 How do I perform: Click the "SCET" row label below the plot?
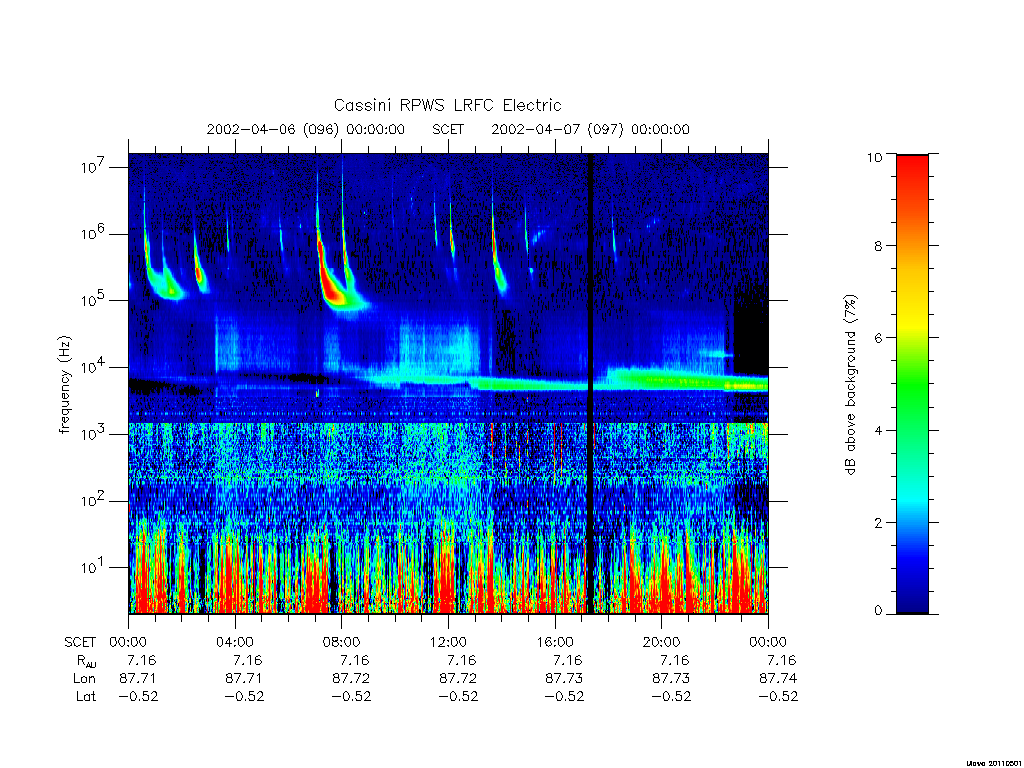80,643
